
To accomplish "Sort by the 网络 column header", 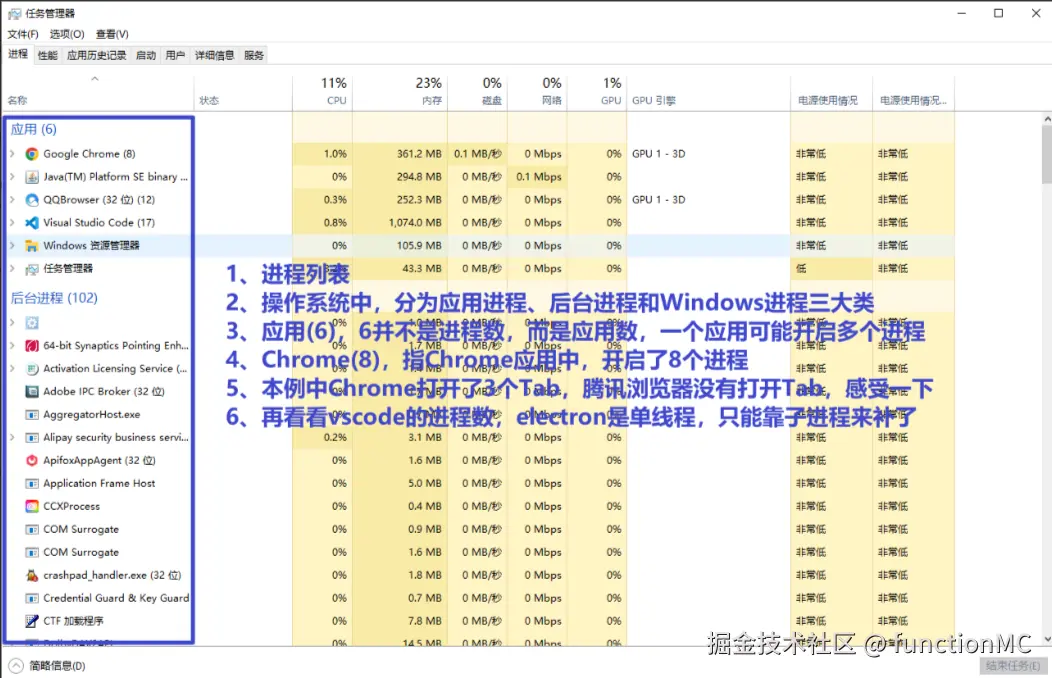I will click(x=537, y=92).
